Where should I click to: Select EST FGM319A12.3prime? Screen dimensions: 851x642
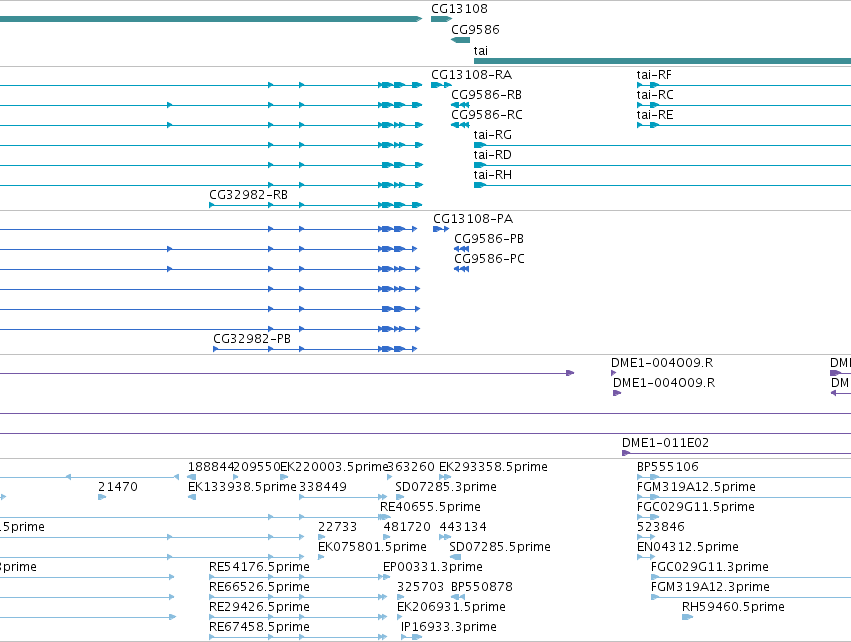[710, 587]
